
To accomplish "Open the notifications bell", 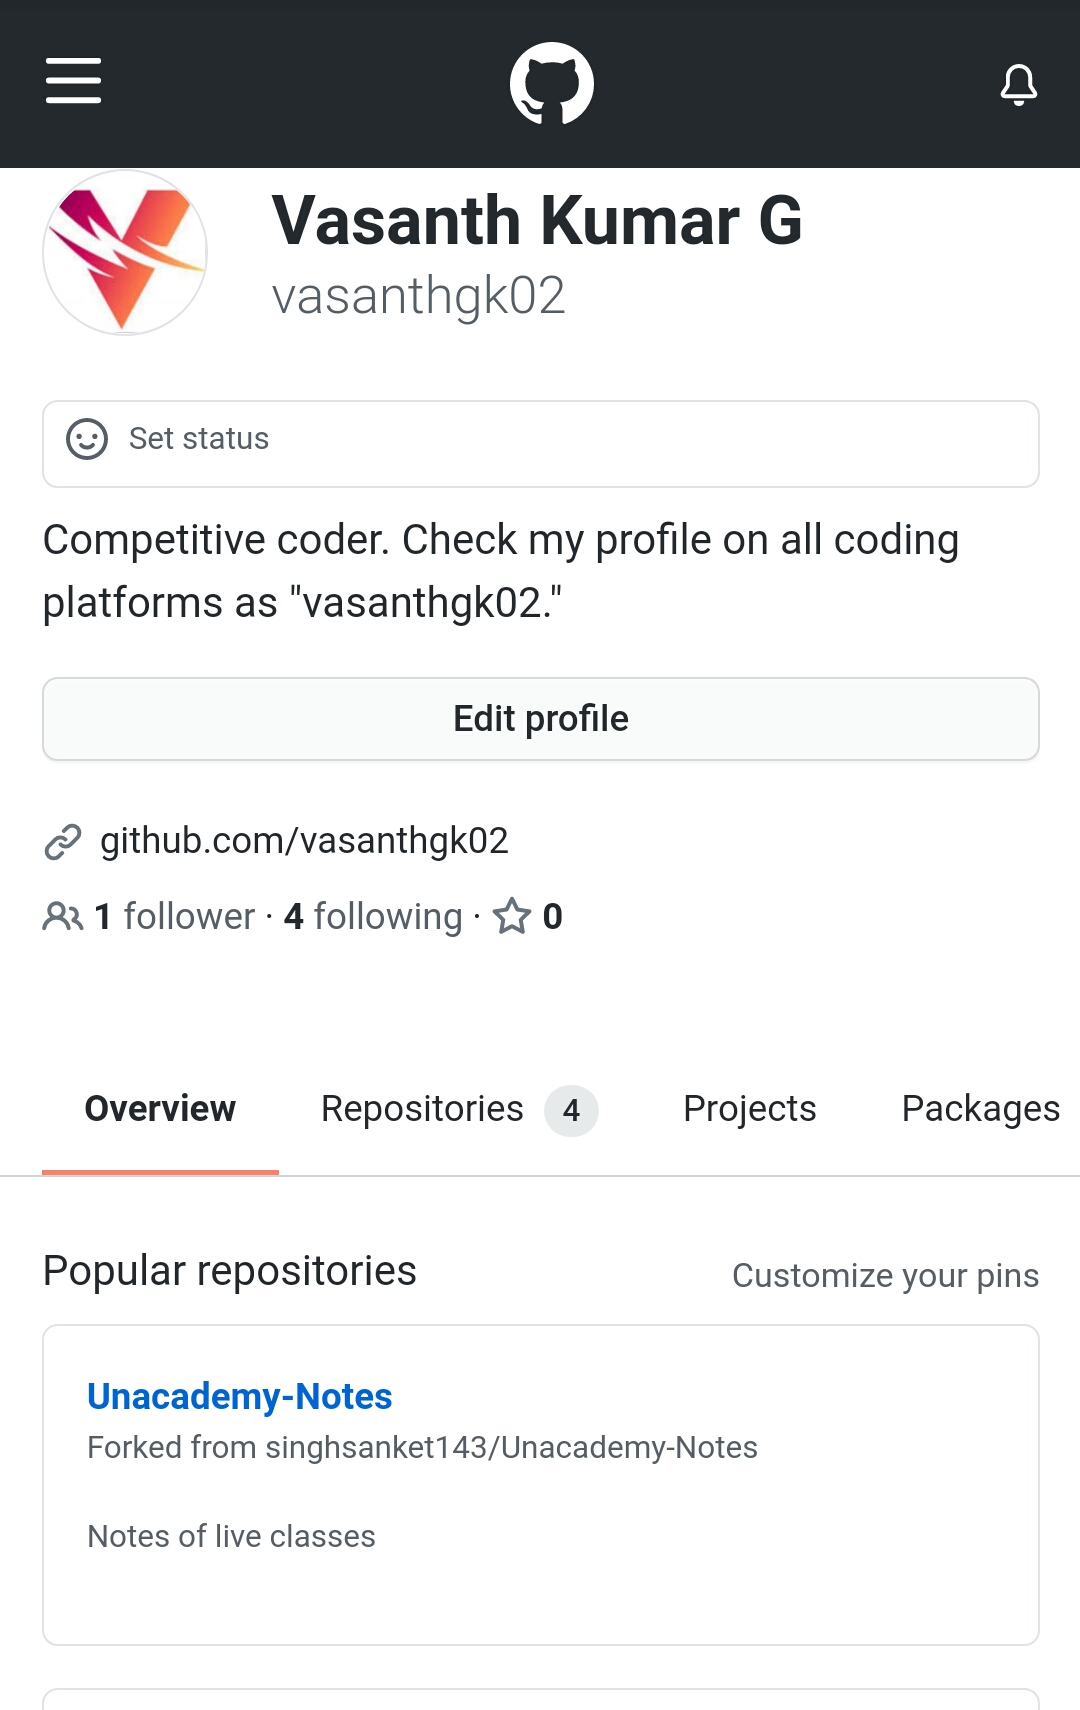I will (1018, 85).
